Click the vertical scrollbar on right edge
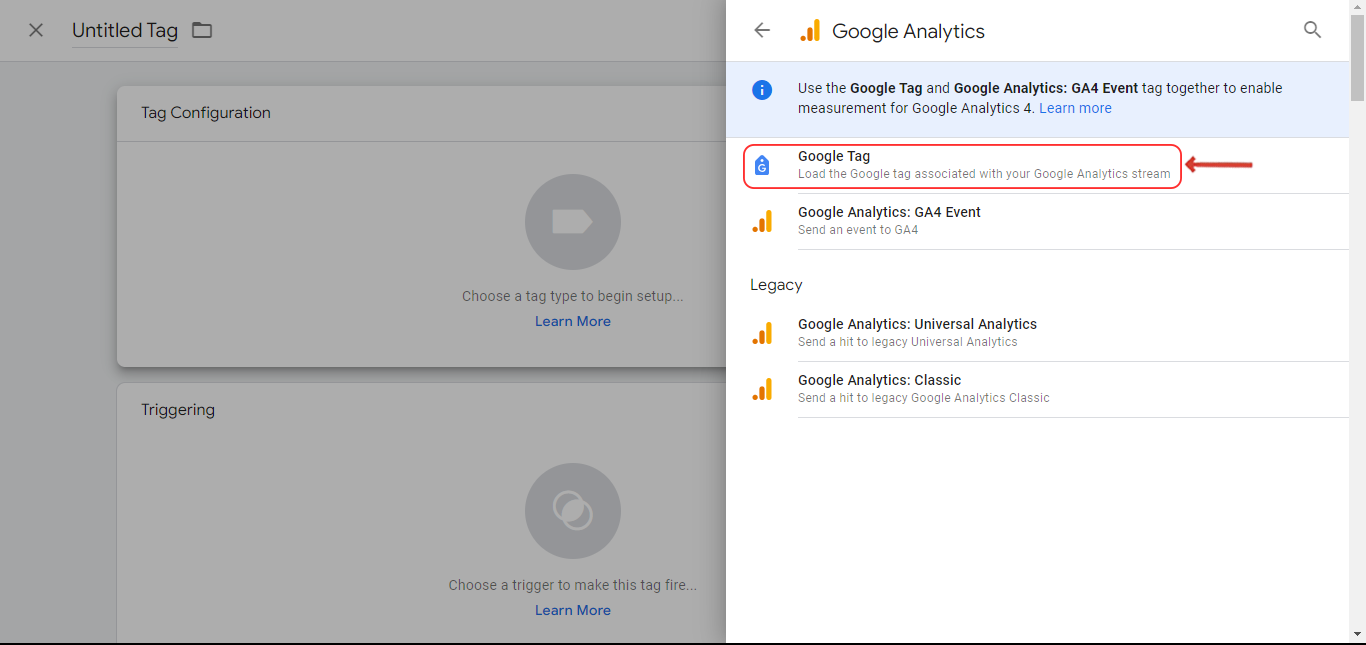 pyautogui.click(x=1357, y=322)
